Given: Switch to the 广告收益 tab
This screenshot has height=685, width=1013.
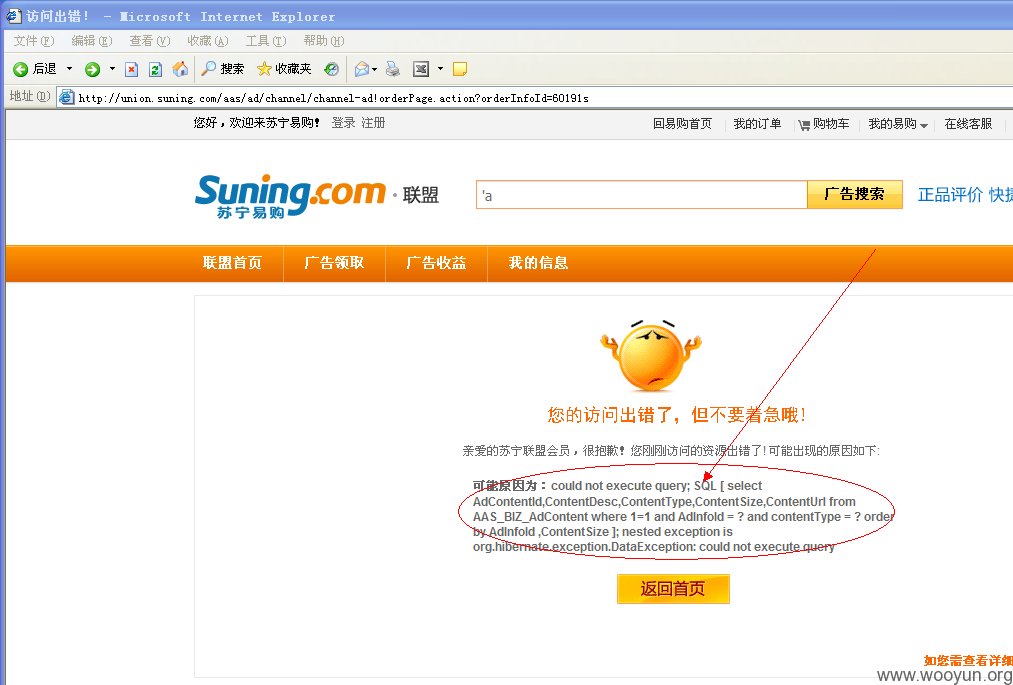Looking at the screenshot, I should click(436, 263).
